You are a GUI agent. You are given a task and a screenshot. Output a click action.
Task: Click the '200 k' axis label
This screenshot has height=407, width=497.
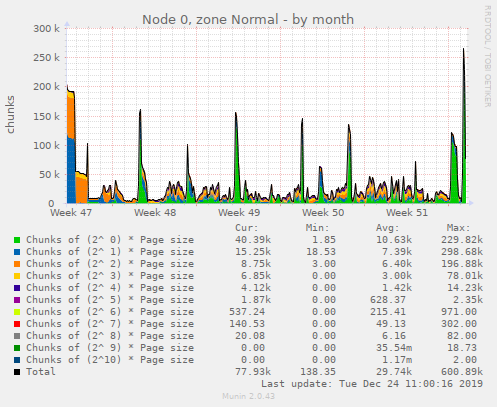pyautogui.click(x=46, y=87)
